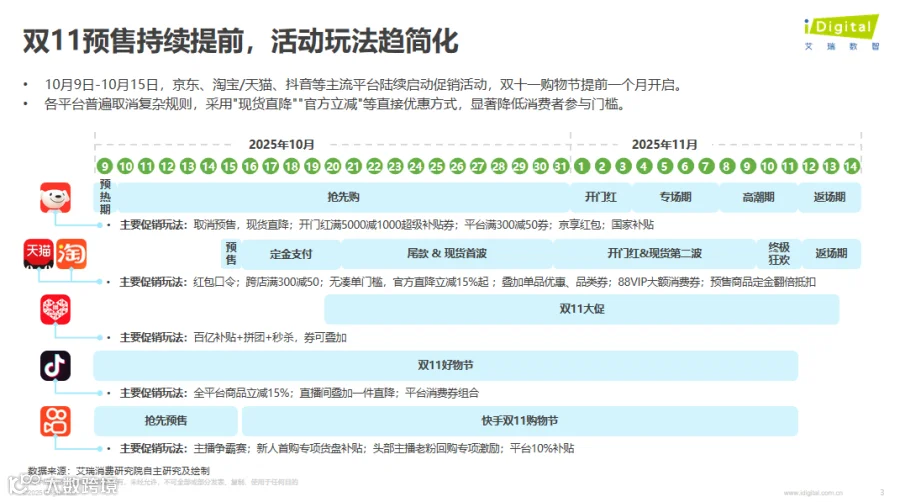Select the 抢先购 period bar in JD row
The height and width of the screenshot is (502, 900).
[343, 197]
